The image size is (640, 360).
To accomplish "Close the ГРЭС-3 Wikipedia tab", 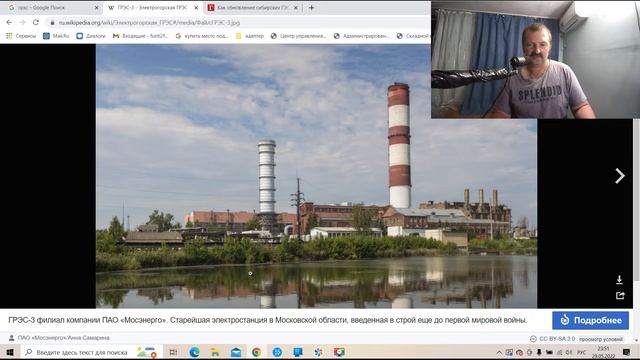I will (x=196, y=8).
